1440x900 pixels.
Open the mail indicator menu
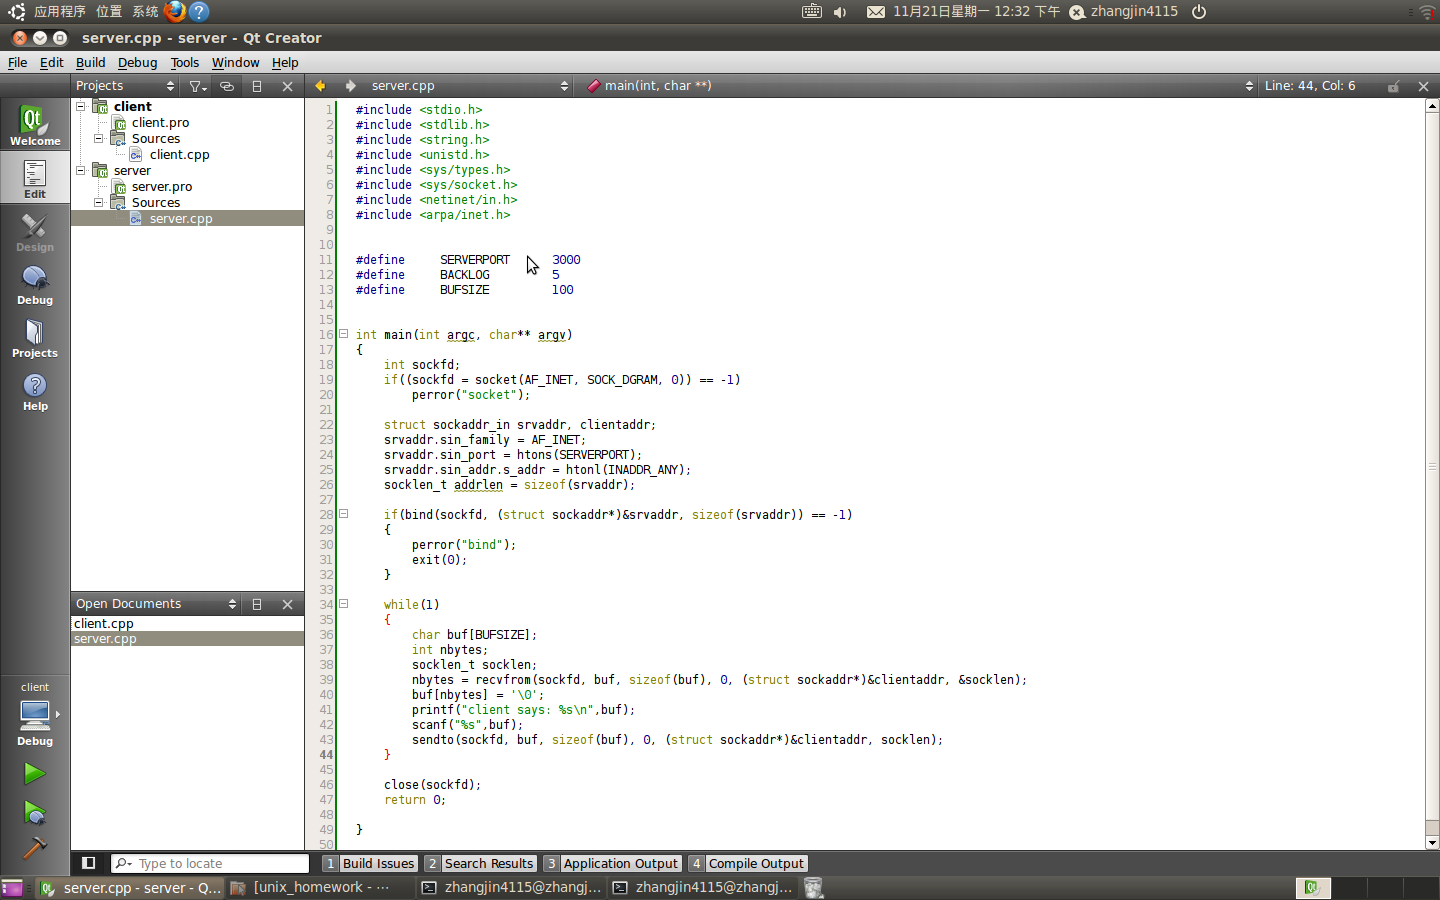875,12
